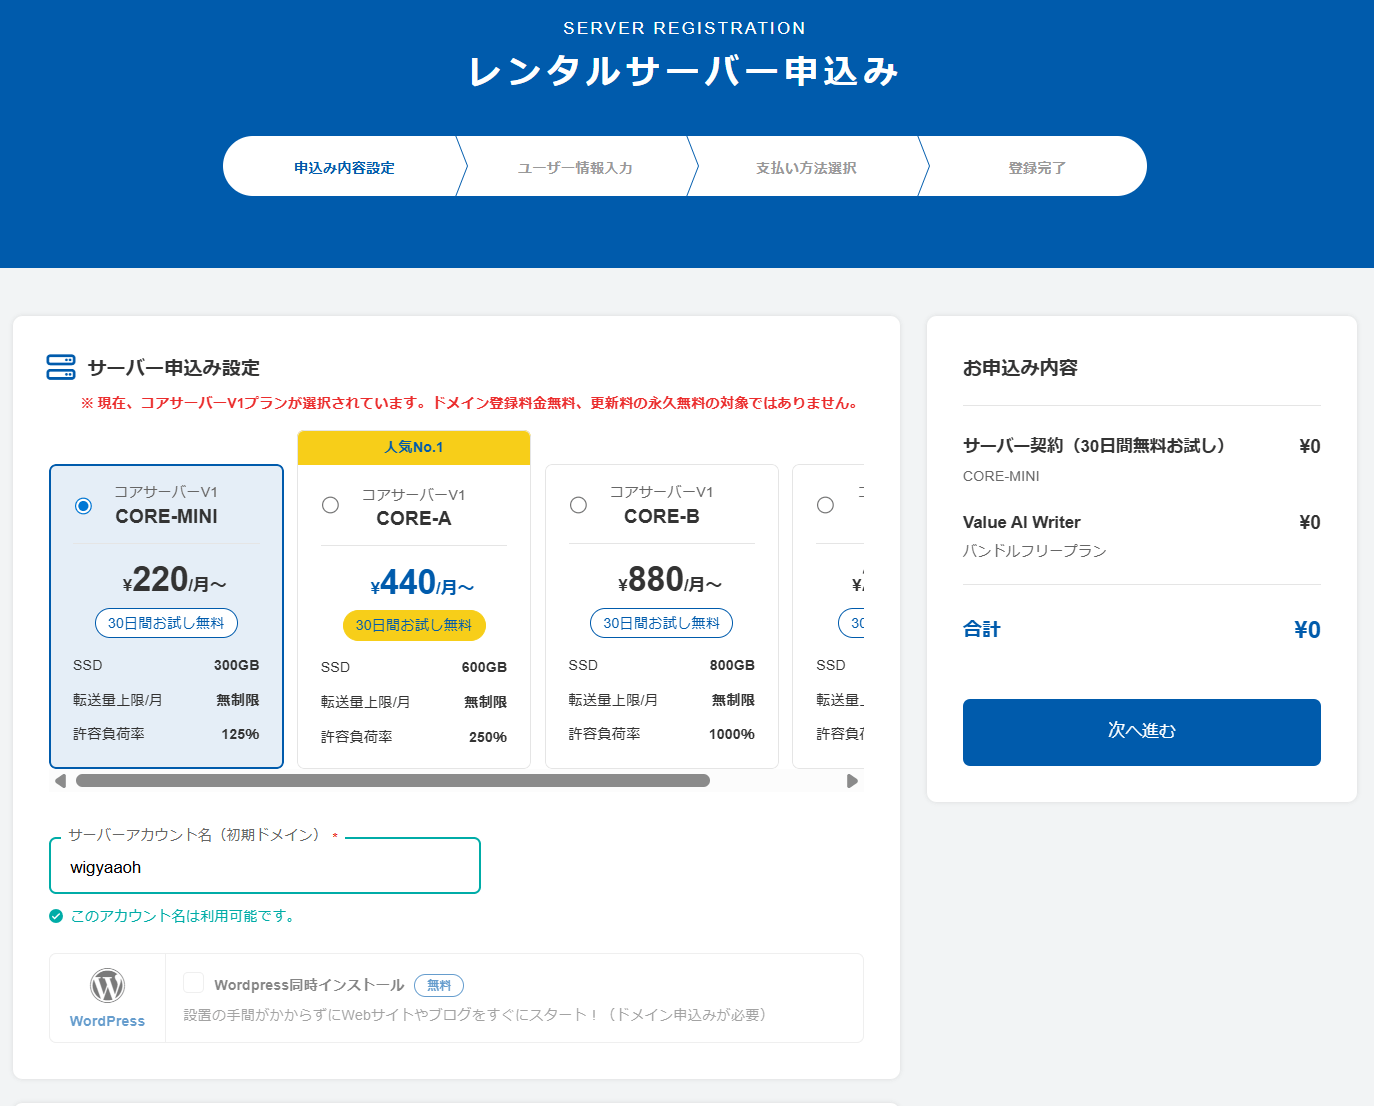Click the server rack icon beside サーバー申込み設定
The image size is (1374, 1106).
tap(60, 367)
